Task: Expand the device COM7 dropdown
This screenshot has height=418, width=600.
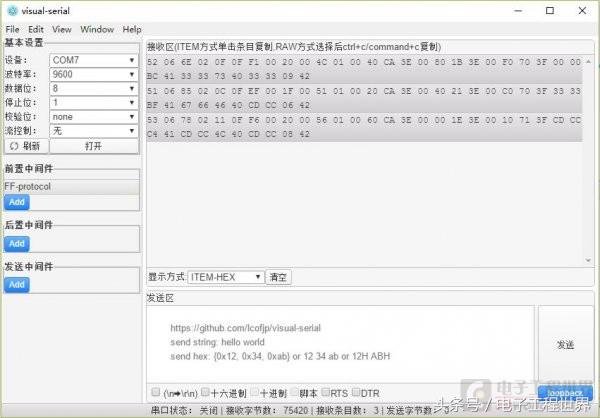Action: click(93, 60)
